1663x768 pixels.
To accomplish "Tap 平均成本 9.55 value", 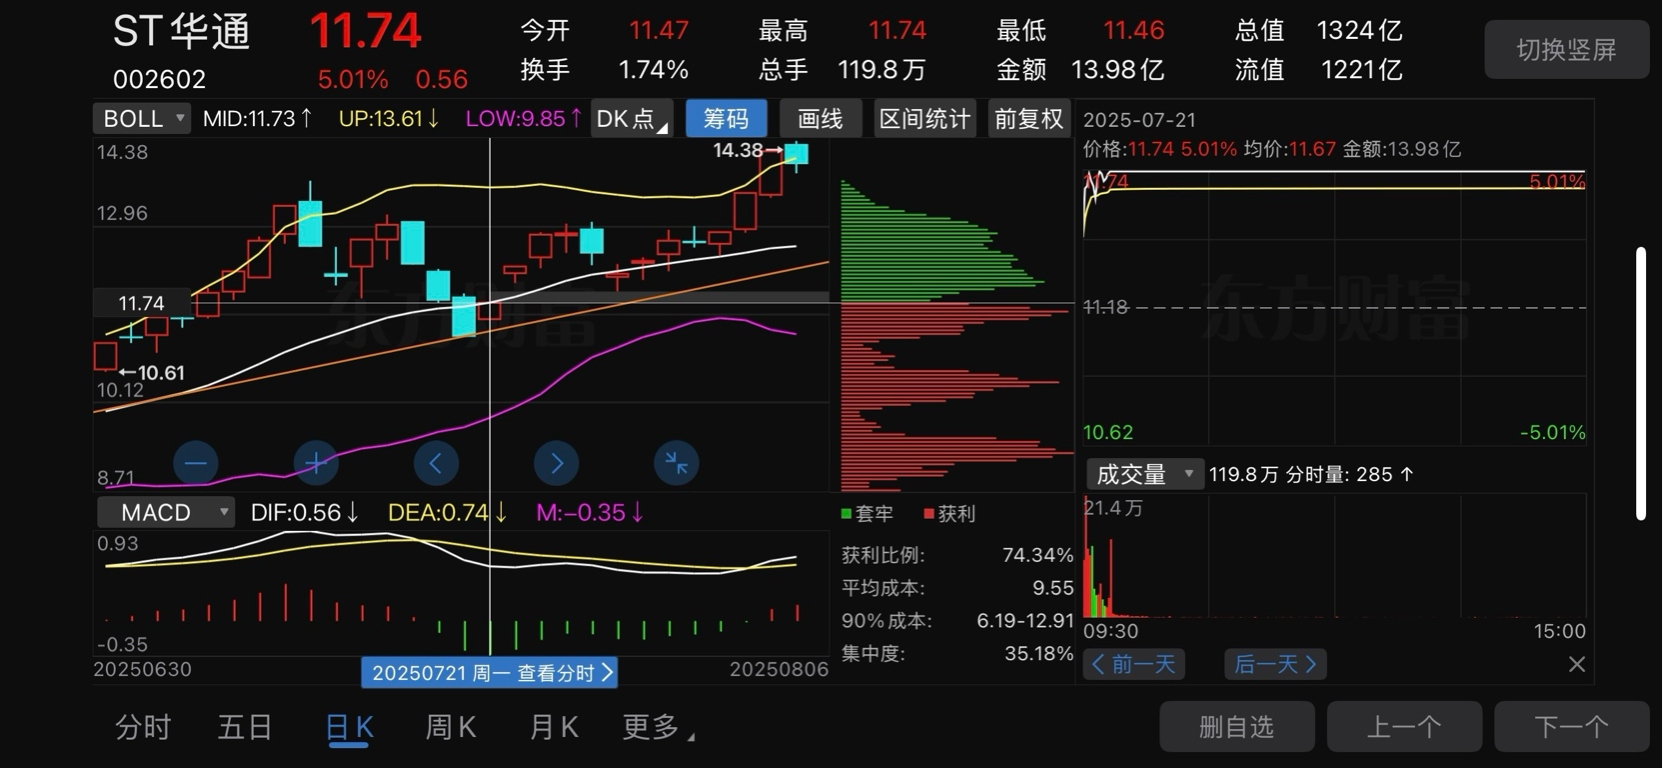I will [1053, 588].
